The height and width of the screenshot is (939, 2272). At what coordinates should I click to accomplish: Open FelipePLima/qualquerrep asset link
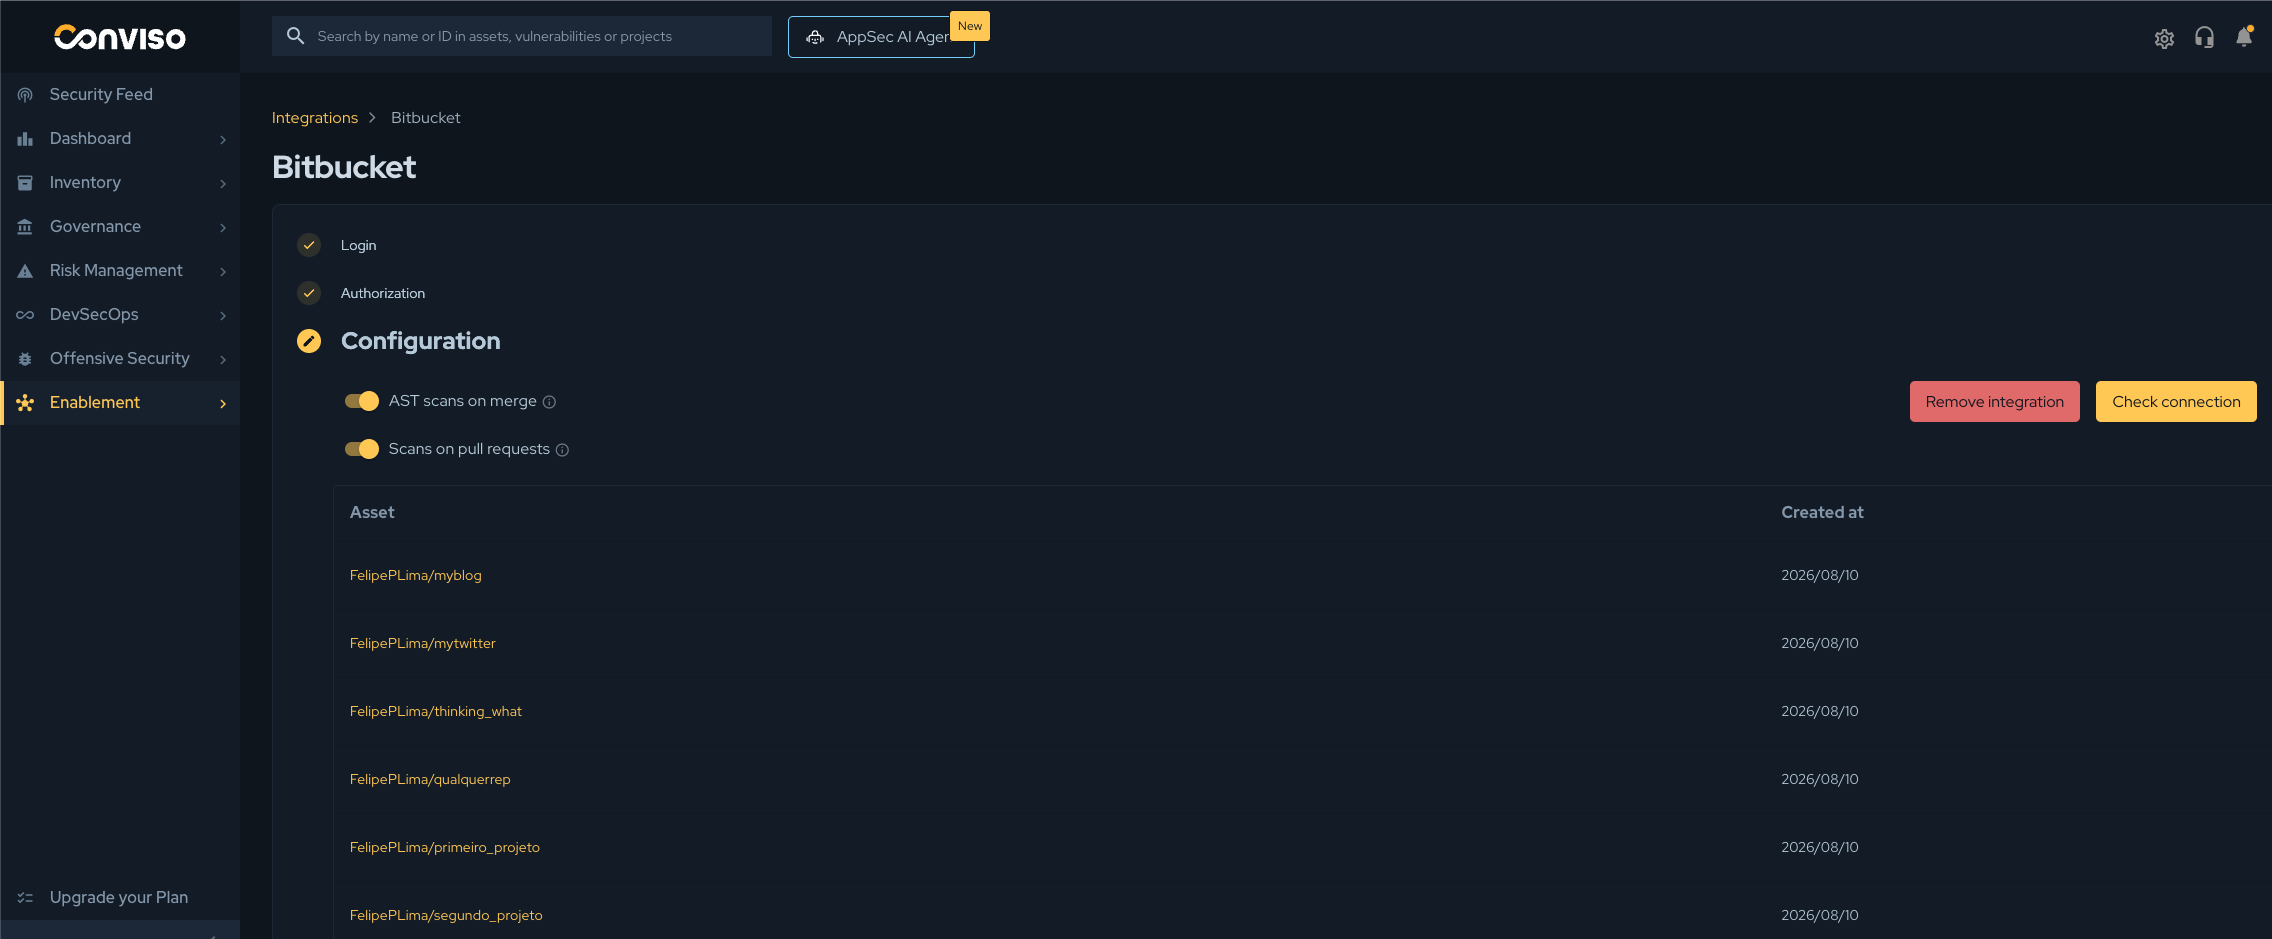[x=430, y=779]
